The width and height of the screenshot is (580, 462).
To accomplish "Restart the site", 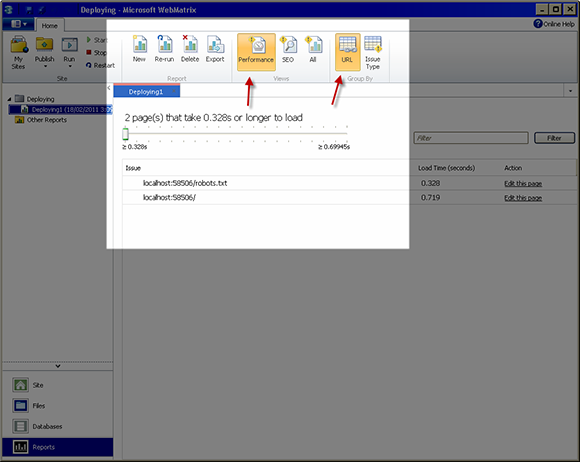I will pyautogui.click(x=101, y=65).
